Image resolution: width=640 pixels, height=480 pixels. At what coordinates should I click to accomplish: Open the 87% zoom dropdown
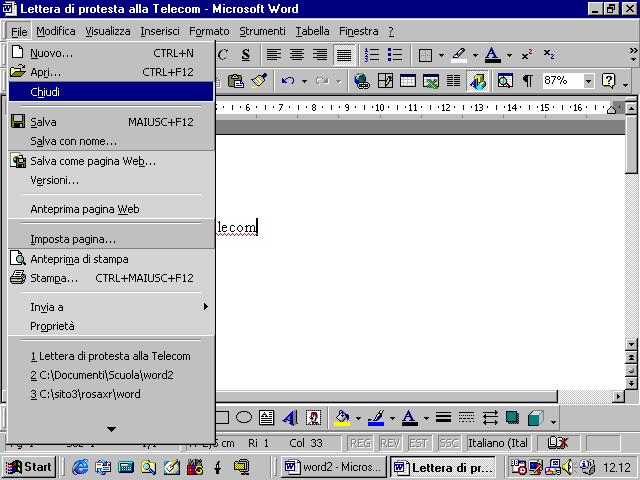pos(588,81)
